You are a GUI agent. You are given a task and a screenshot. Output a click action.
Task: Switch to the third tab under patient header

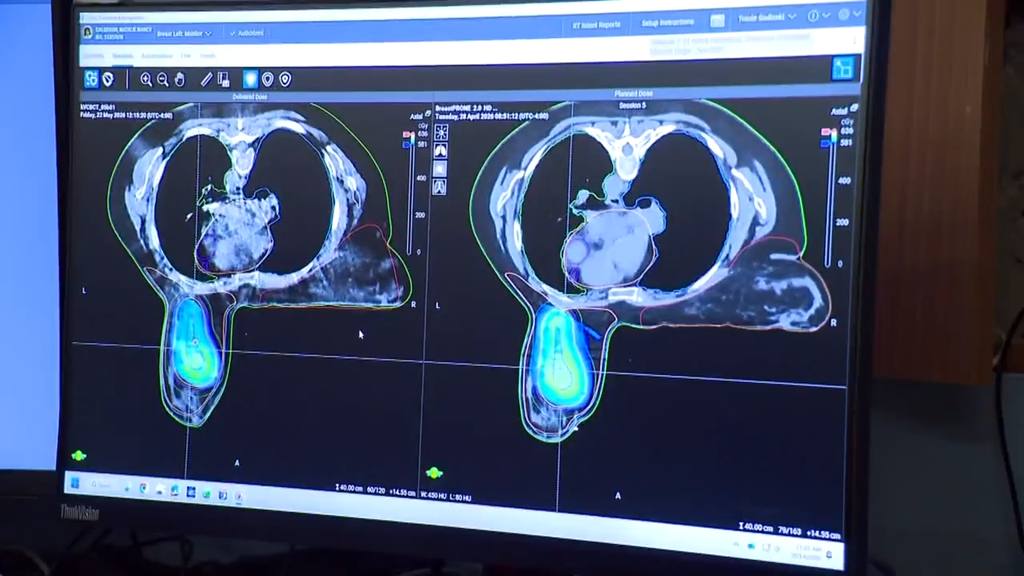click(x=157, y=57)
